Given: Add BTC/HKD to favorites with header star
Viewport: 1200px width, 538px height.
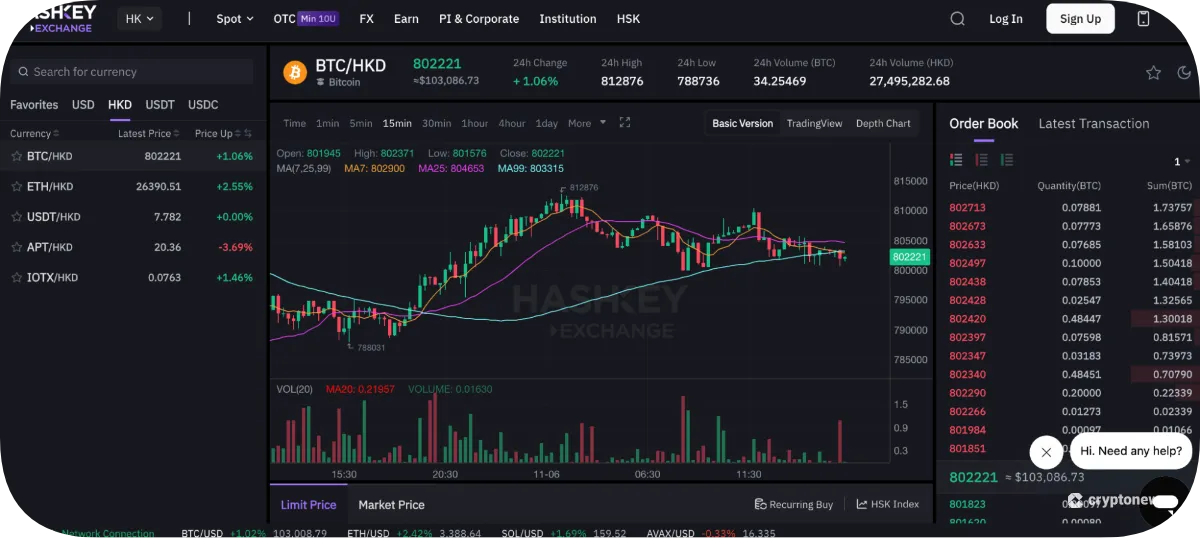Looking at the screenshot, I should tap(1153, 73).
